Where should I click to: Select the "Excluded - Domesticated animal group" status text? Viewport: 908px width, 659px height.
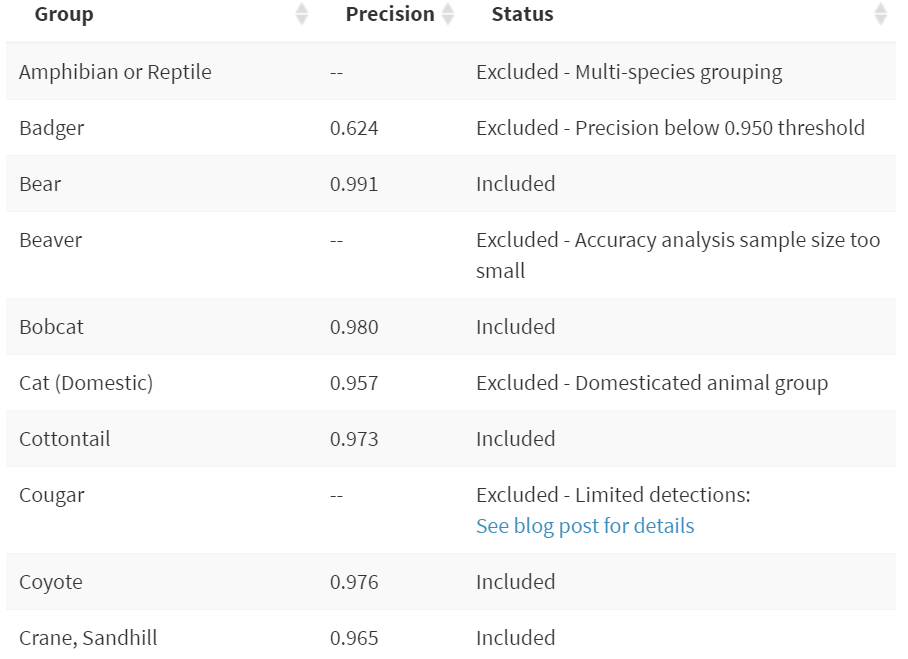click(x=652, y=383)
